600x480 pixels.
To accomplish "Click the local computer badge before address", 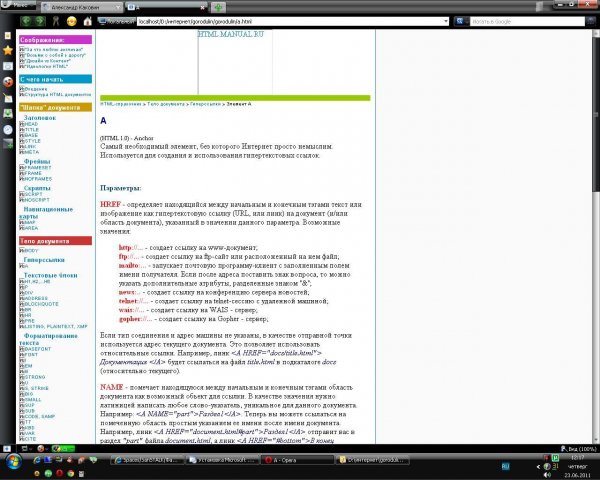I will [116, 21].
